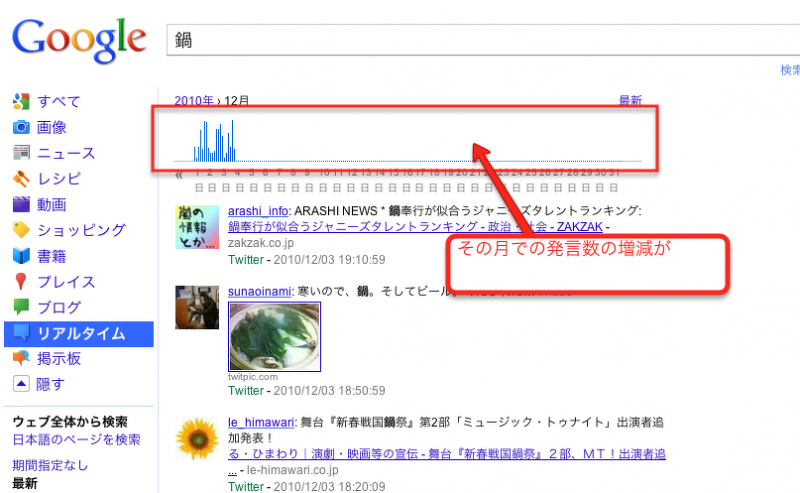Select the リアルタイム search mode label

click(x=81, y=333)
